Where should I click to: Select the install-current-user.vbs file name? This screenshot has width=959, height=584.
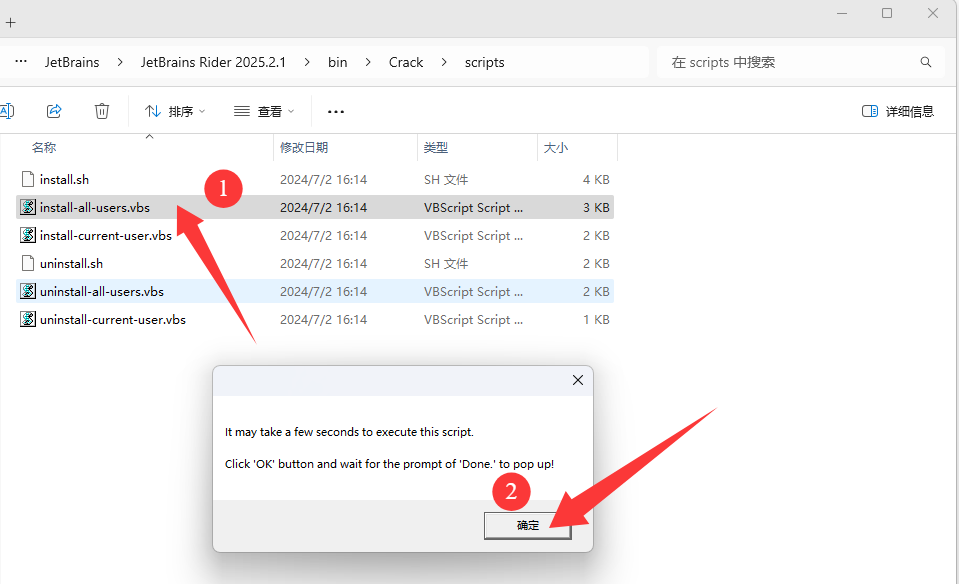pos(106,235)
